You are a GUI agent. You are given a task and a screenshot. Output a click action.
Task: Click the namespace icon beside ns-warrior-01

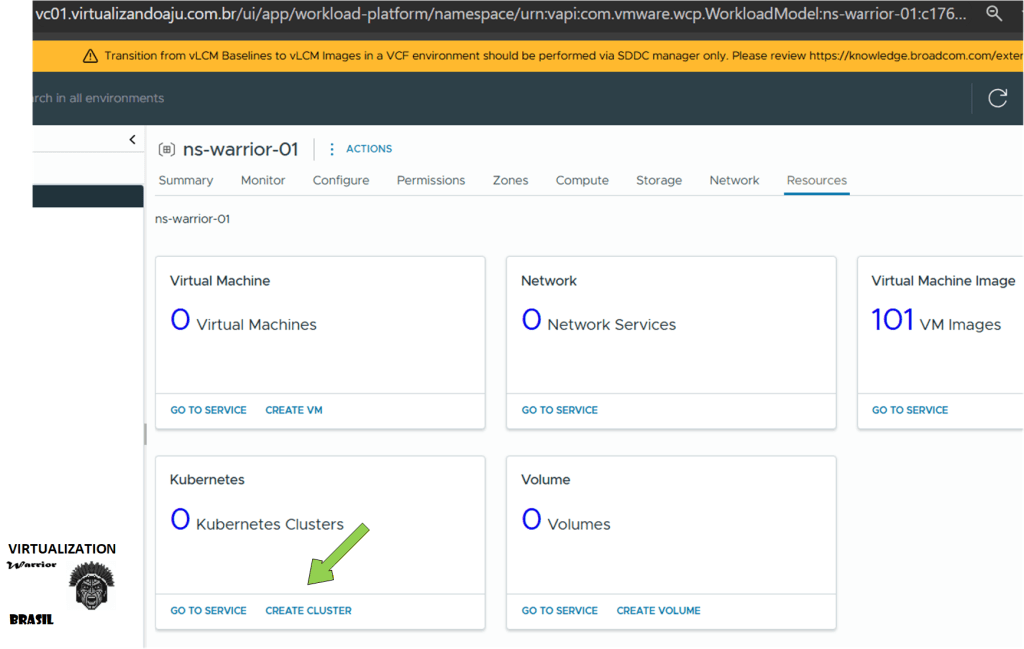(166, 150)
